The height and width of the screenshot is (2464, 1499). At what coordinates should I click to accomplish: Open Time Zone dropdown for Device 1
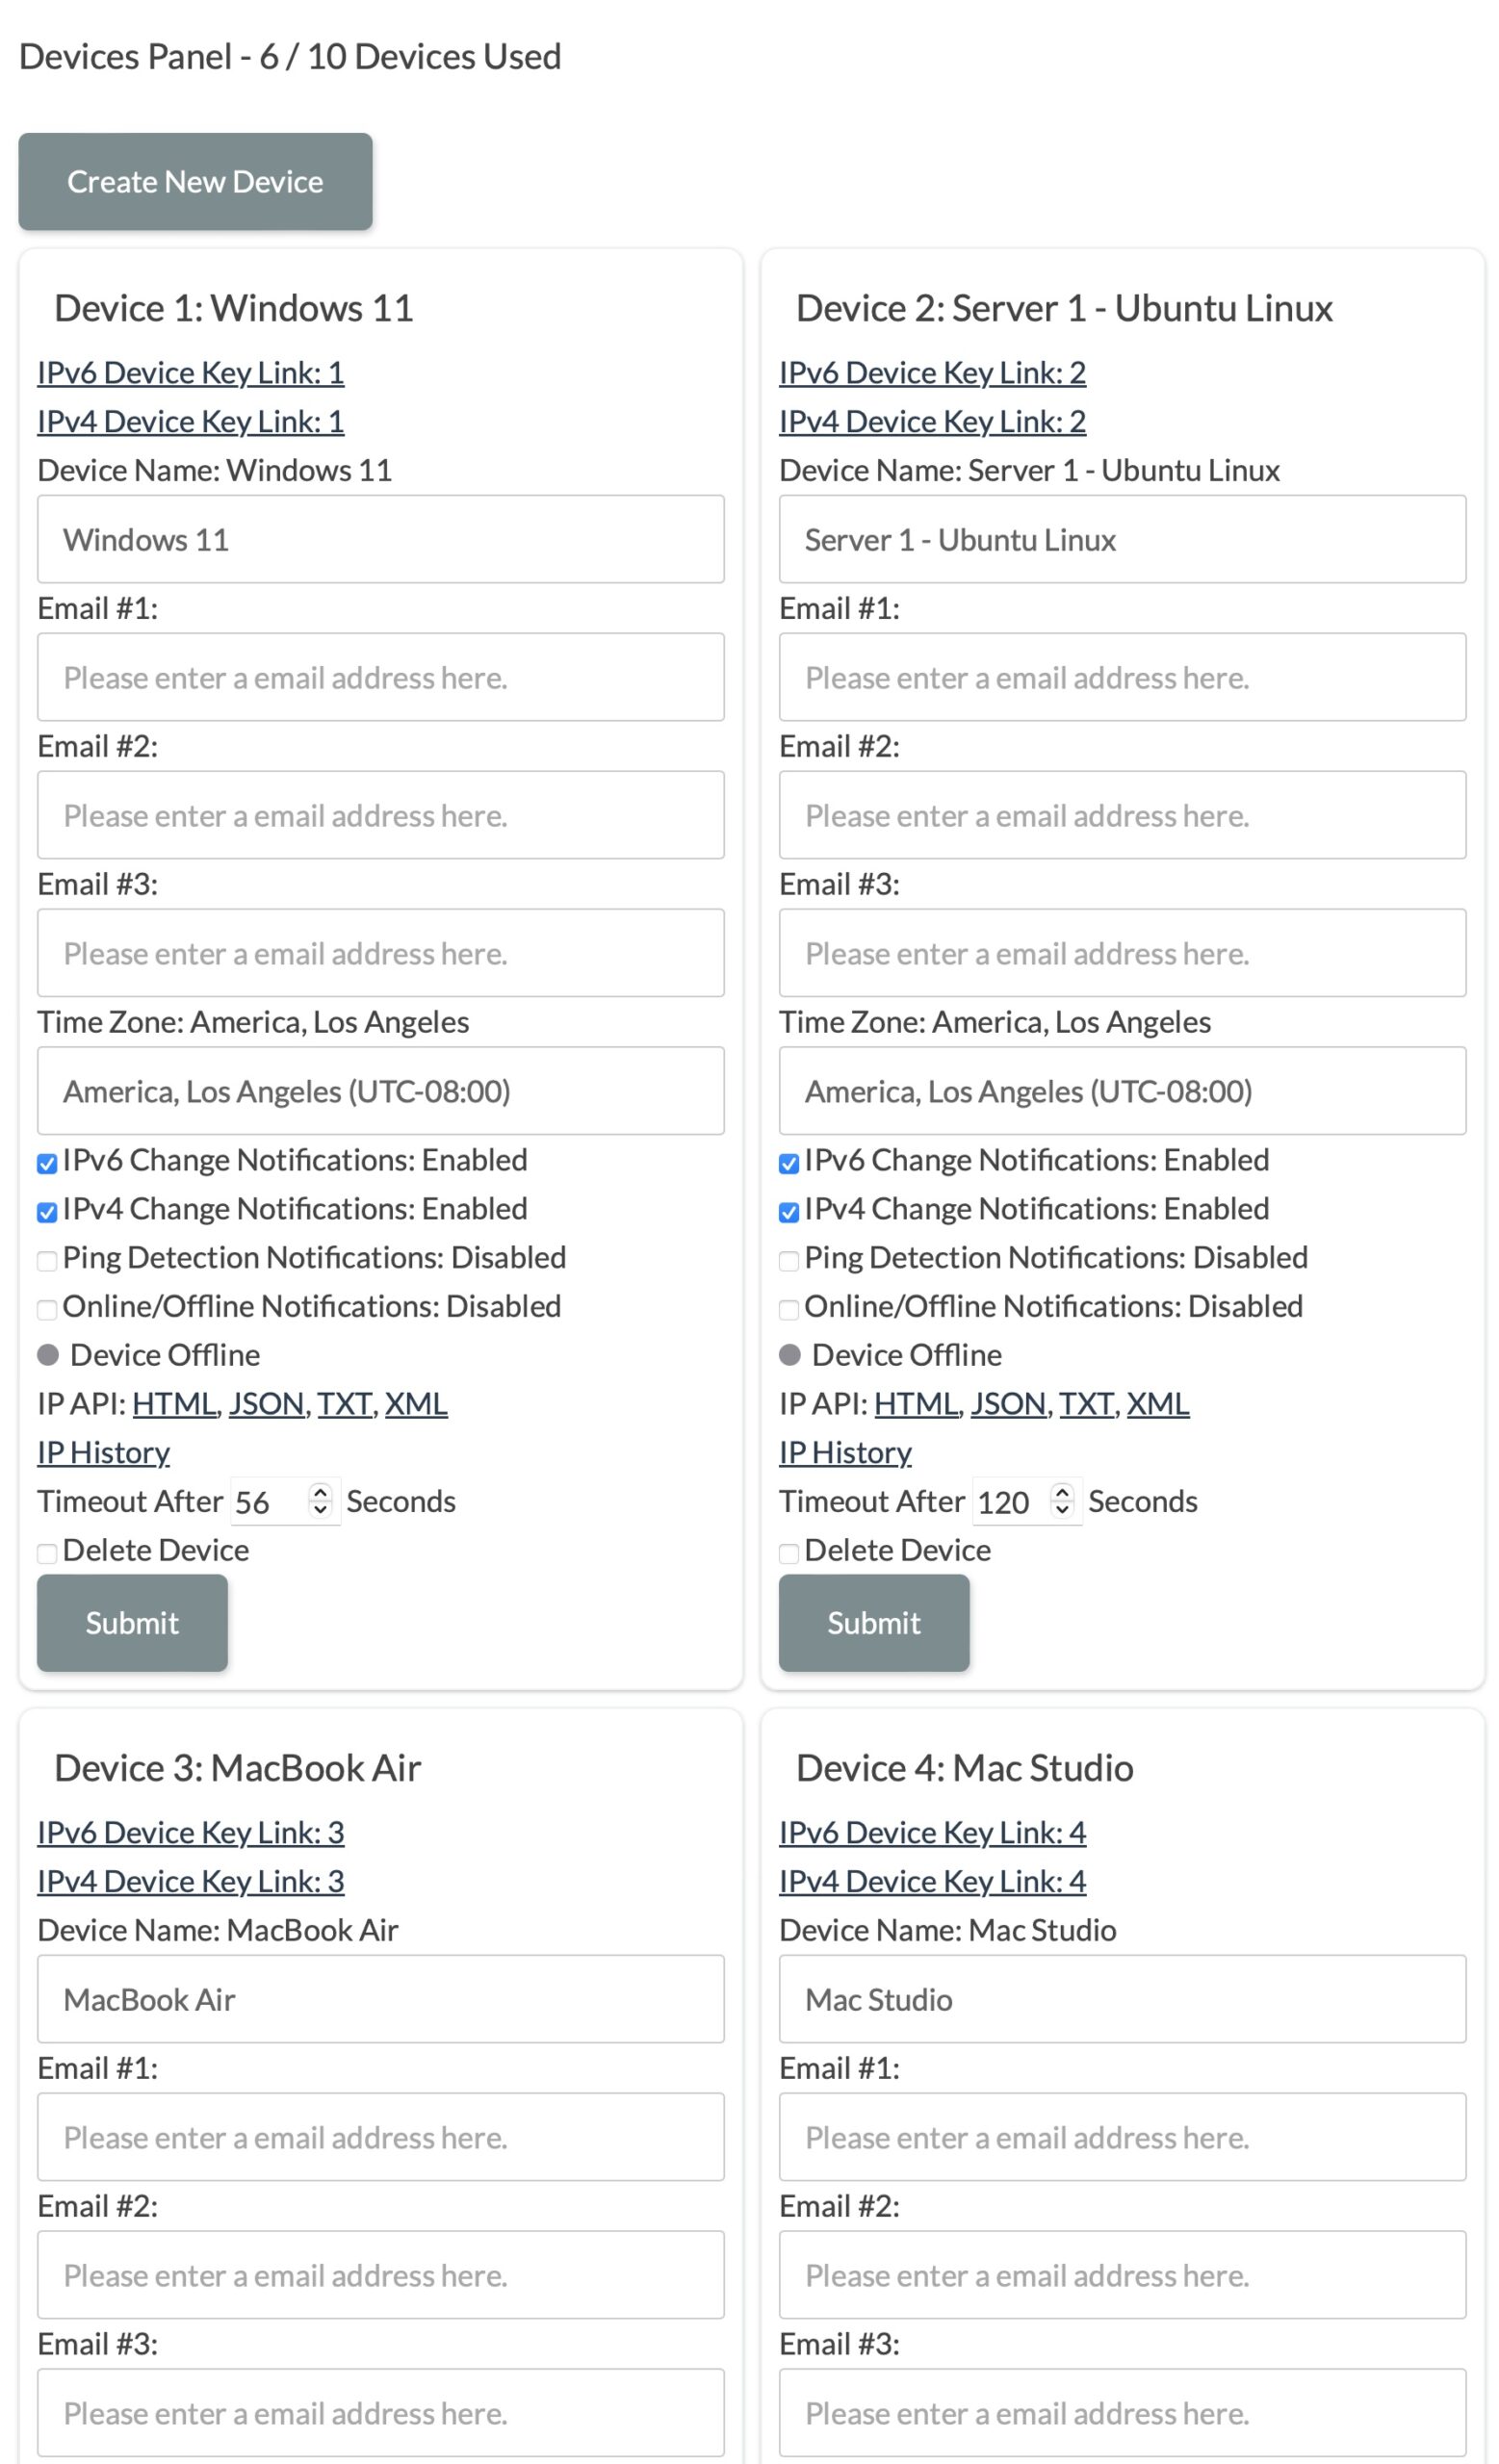(x=381, y=1090)
